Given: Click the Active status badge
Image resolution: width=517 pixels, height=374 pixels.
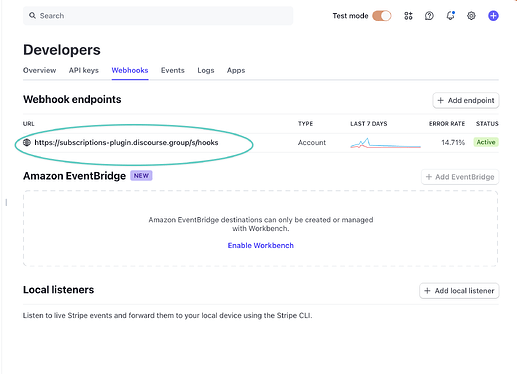Looking at the screenshot, I should tap(486, 142).
